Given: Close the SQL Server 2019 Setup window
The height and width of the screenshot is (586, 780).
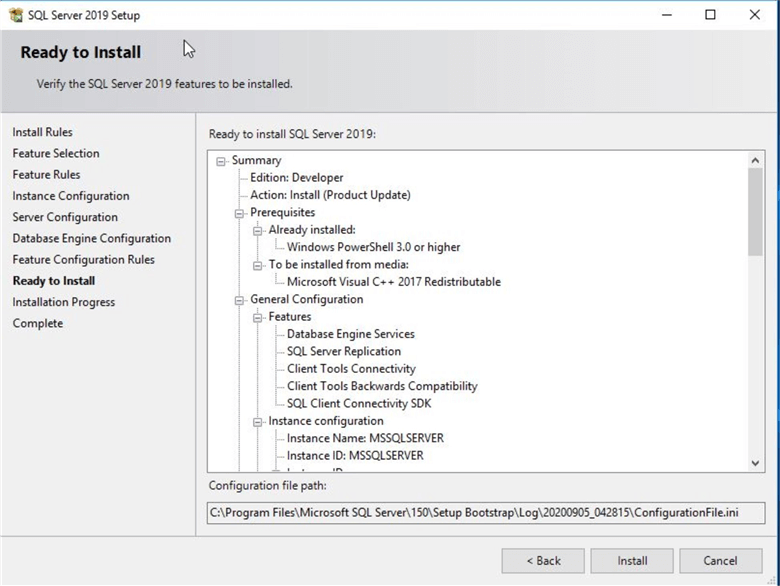Looking at the screenshot, I should [x=755, y=15].
